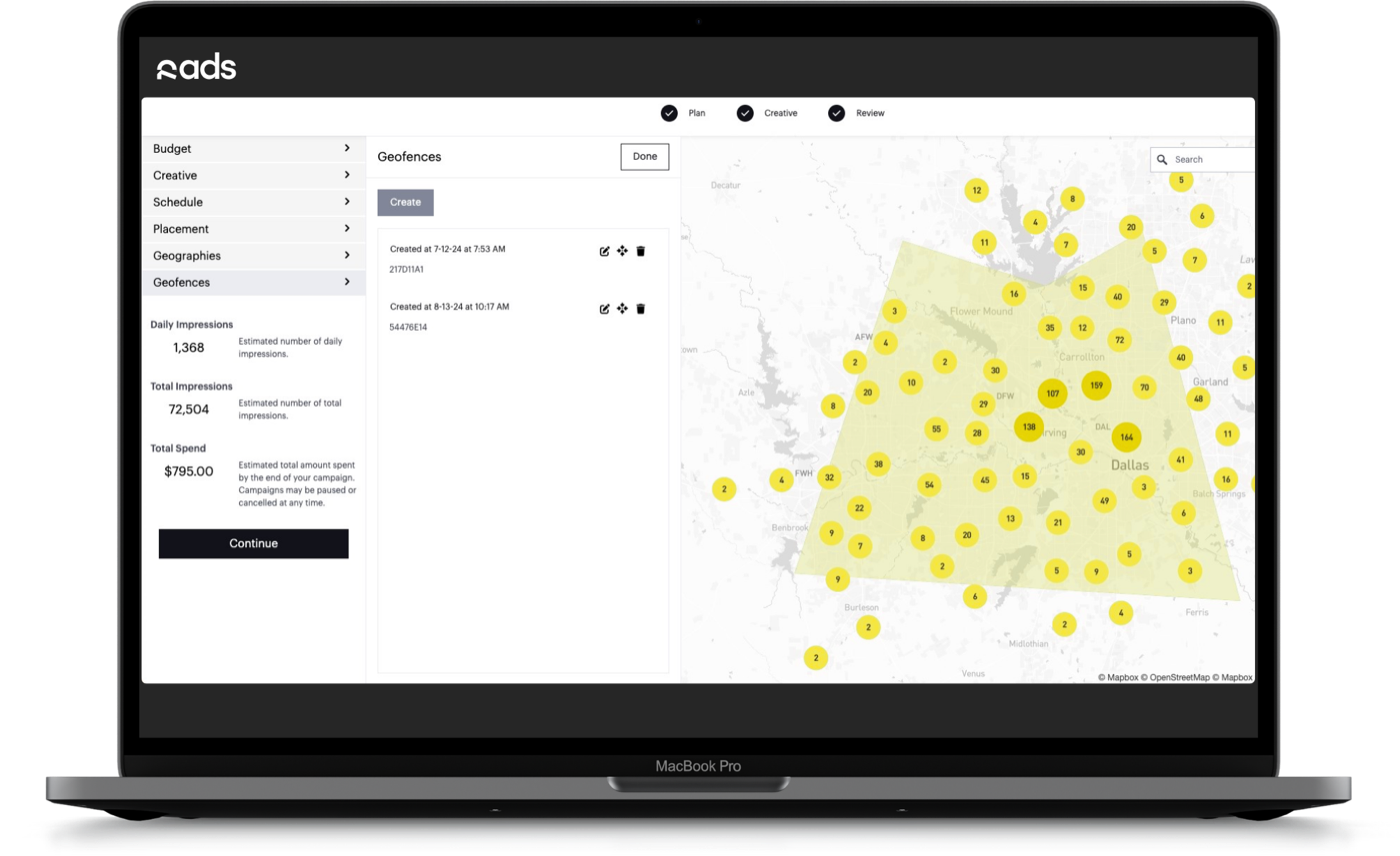Click the magnifier icon in map search
The width and height of the screenshot is (1400, 856).
(x=1161, y=159)
